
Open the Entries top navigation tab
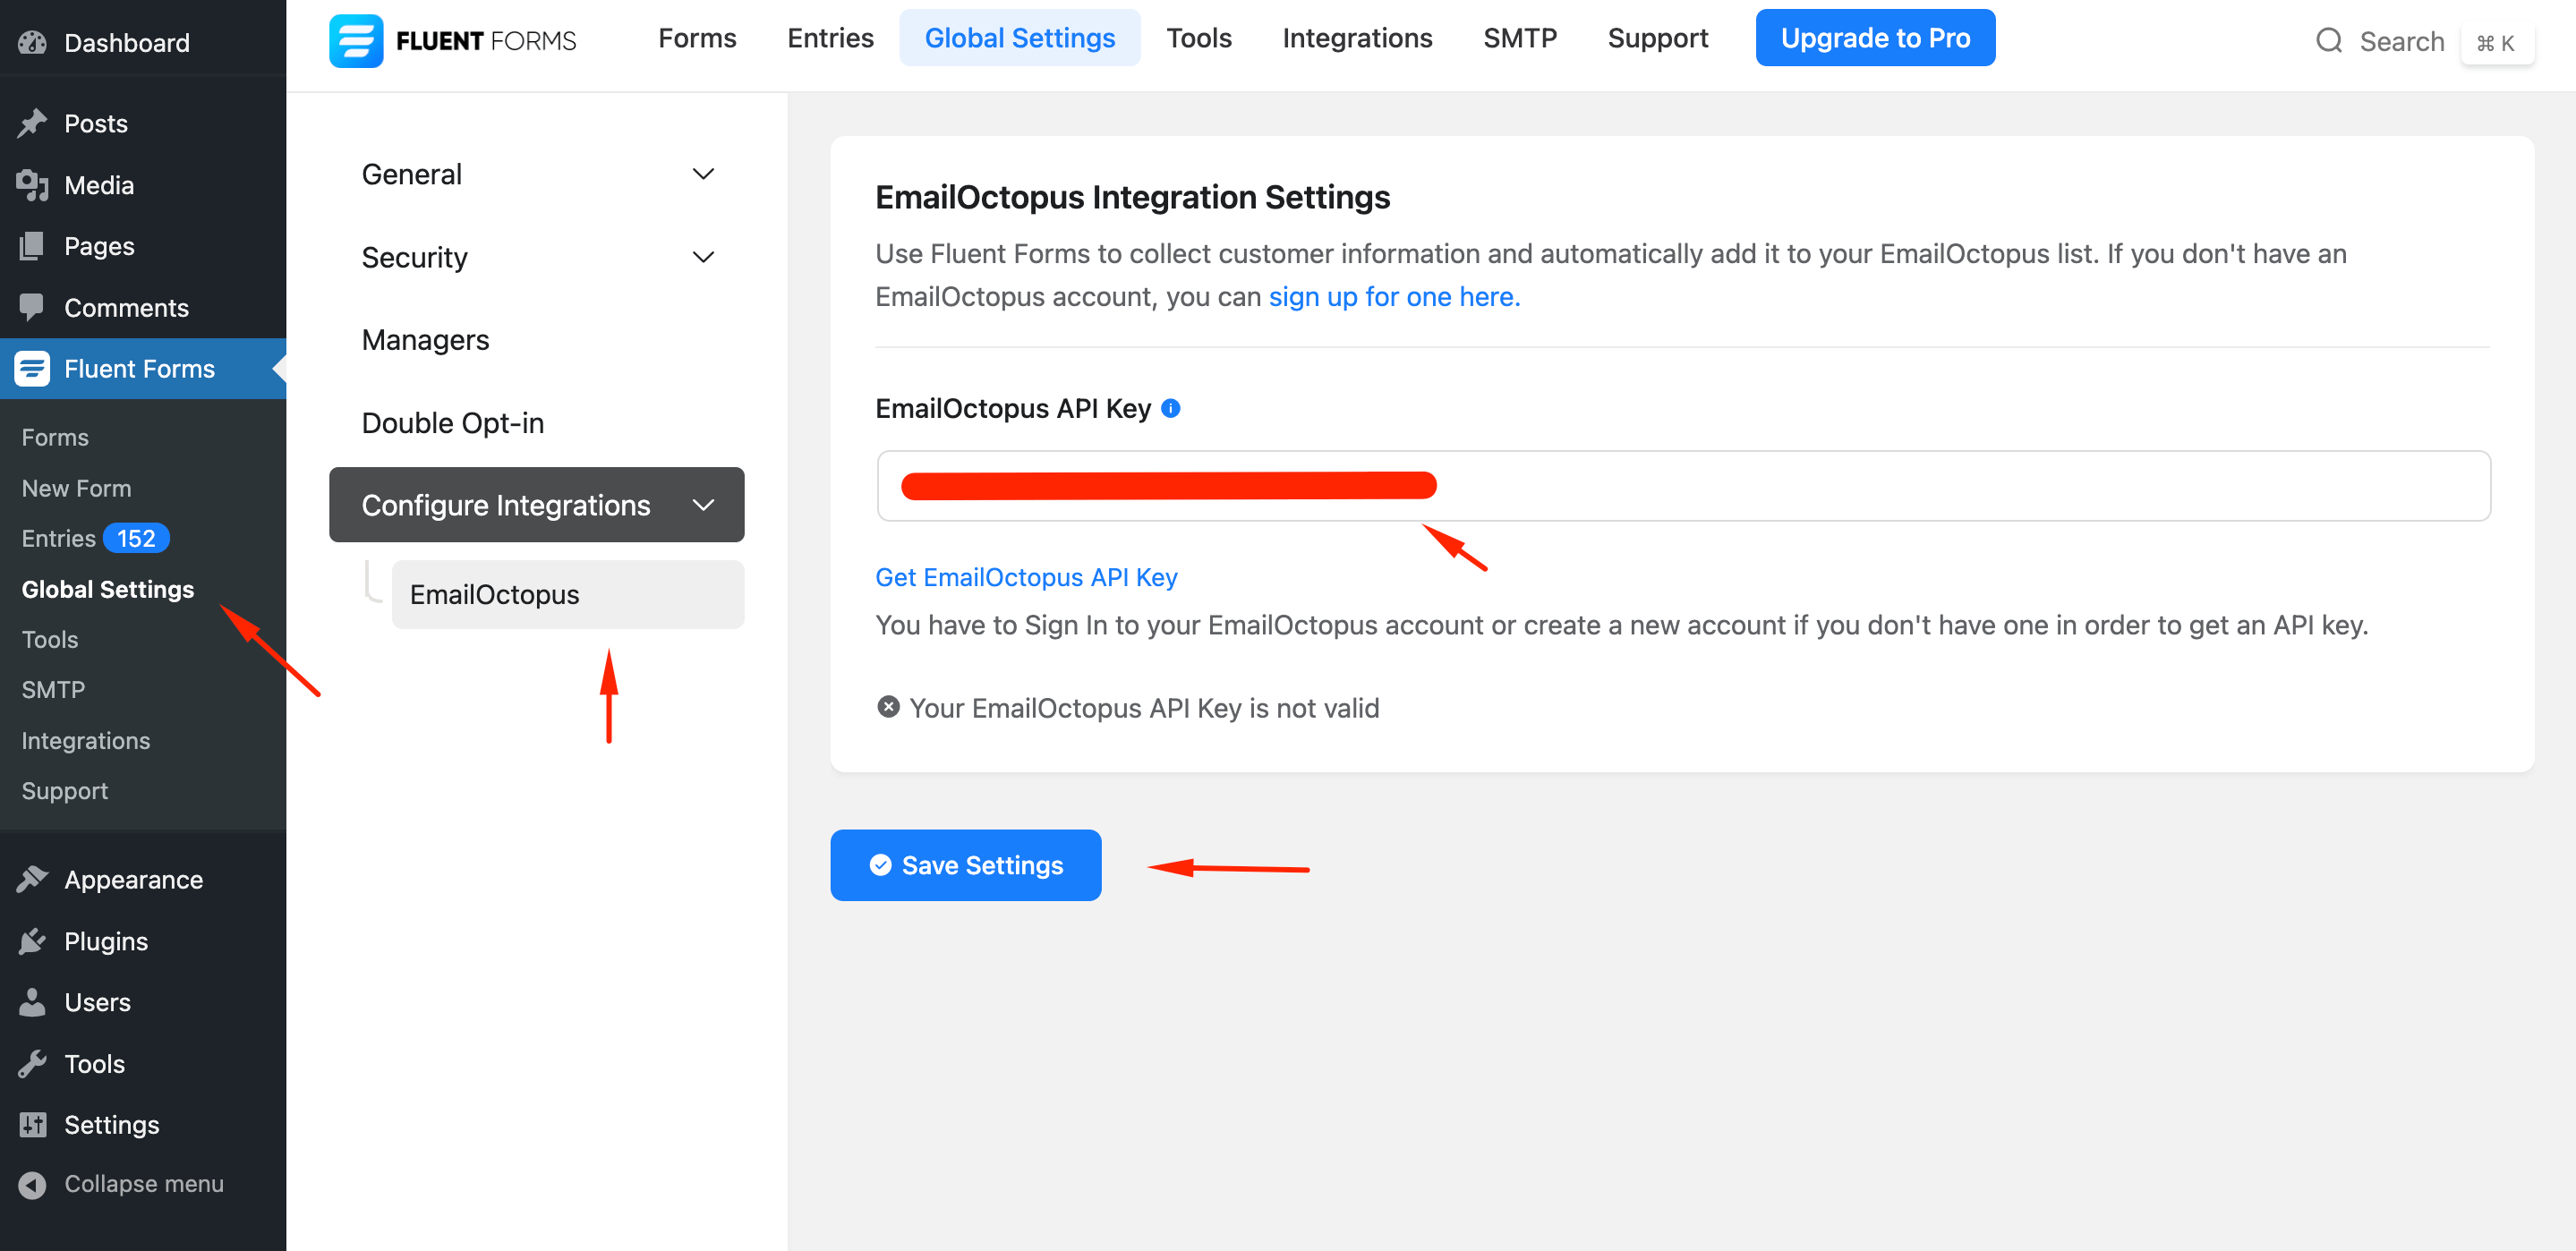tap(830, 38)
